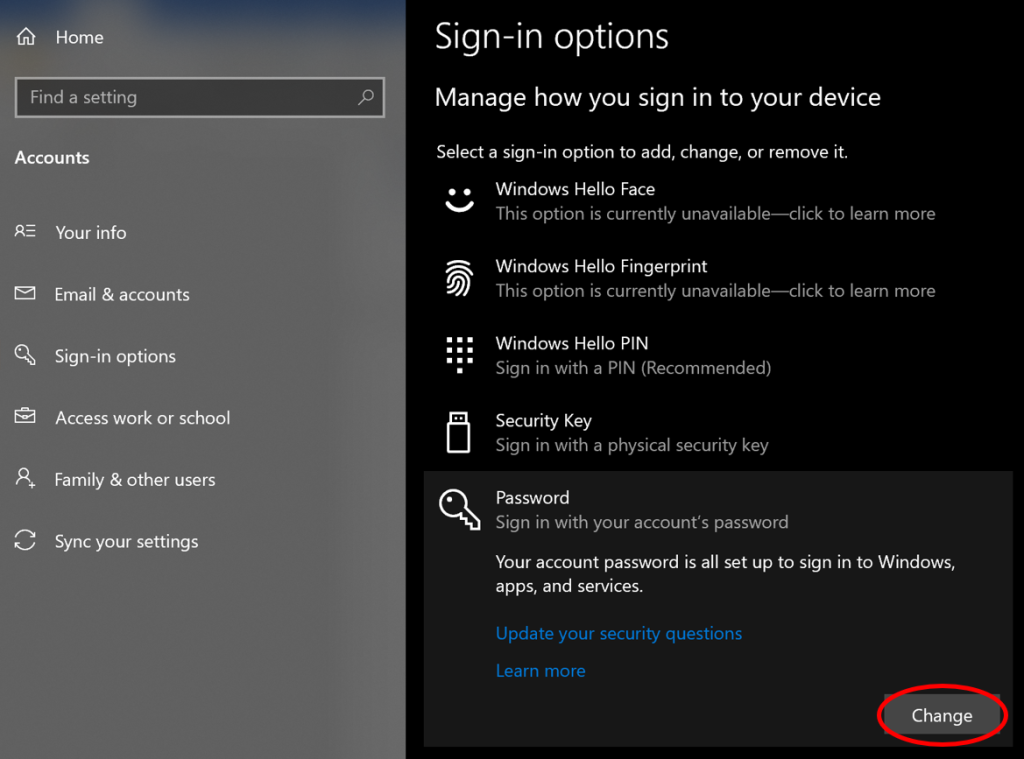The height and width of the screenshot is (759, 1024).
Task: Expand the Windows Hello PIN option
Action: coord(633,355)
